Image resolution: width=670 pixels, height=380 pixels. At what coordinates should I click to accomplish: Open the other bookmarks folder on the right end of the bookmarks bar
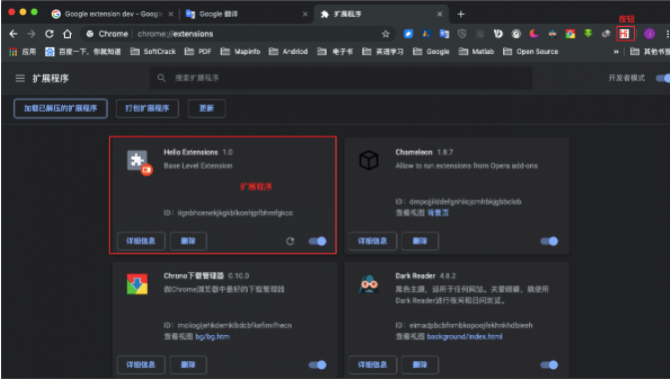[649, 52]
